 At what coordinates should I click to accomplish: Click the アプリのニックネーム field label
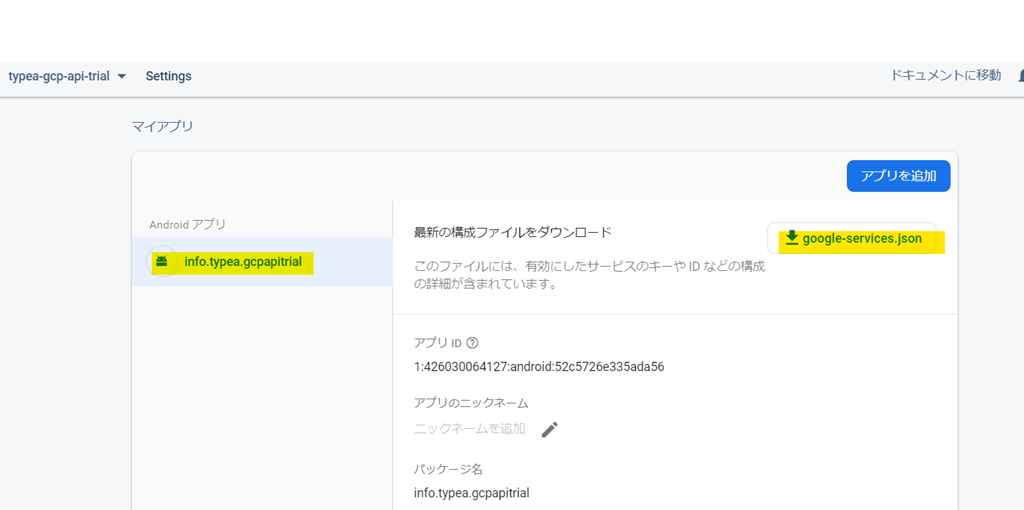pyautogui.click(x=471, y=403)
